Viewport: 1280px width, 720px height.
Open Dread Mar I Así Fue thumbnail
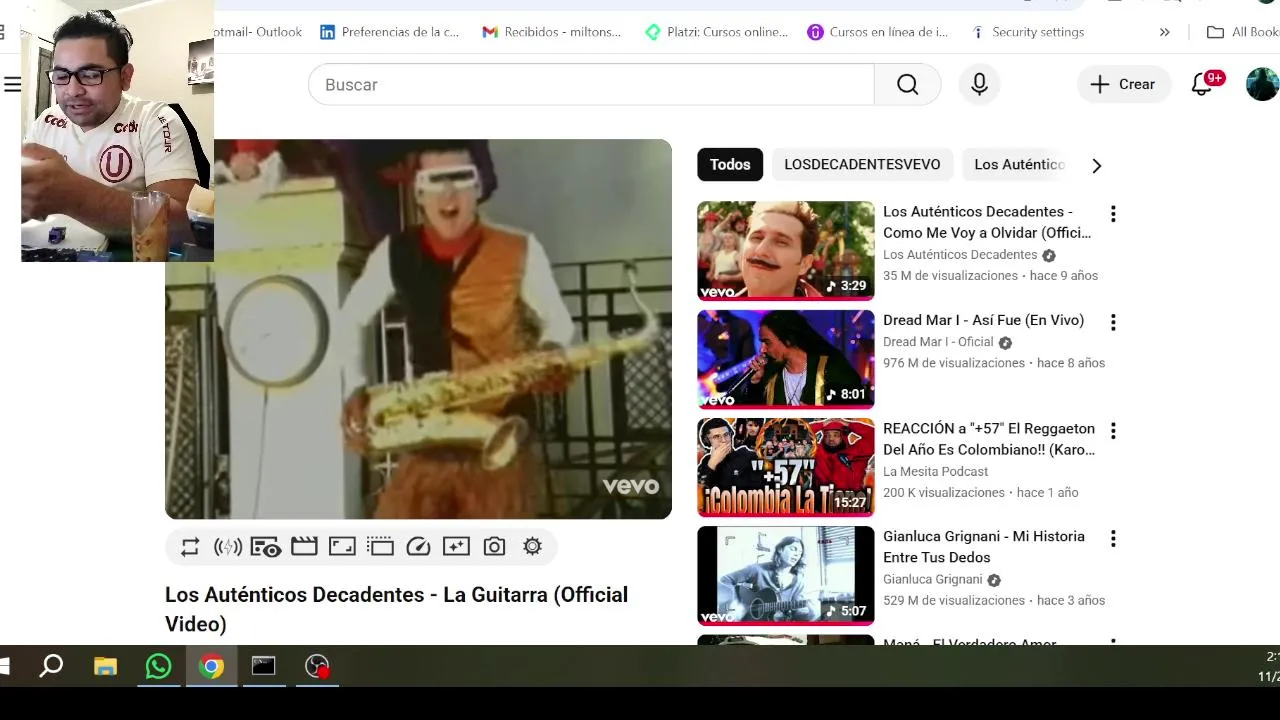coord(785,359)
